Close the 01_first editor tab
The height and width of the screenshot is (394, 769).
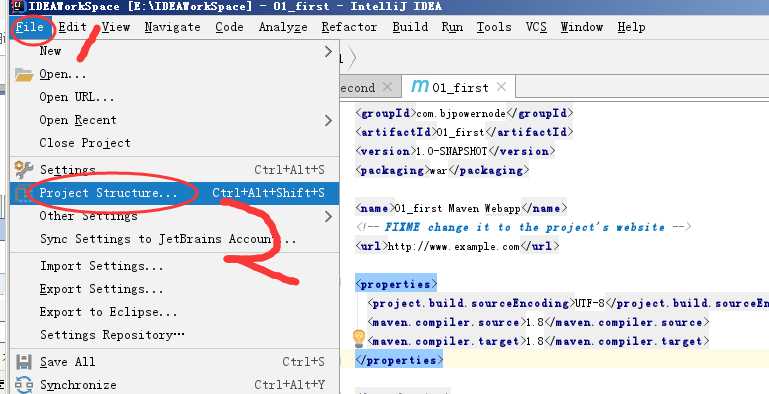click(501, 87)
